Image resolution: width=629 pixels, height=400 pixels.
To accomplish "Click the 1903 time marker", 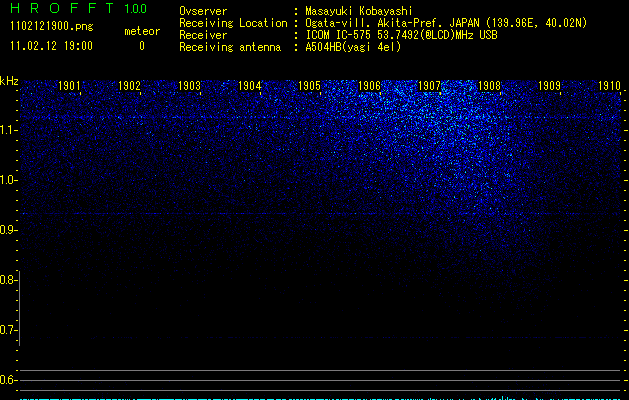I will coord(189,86).
